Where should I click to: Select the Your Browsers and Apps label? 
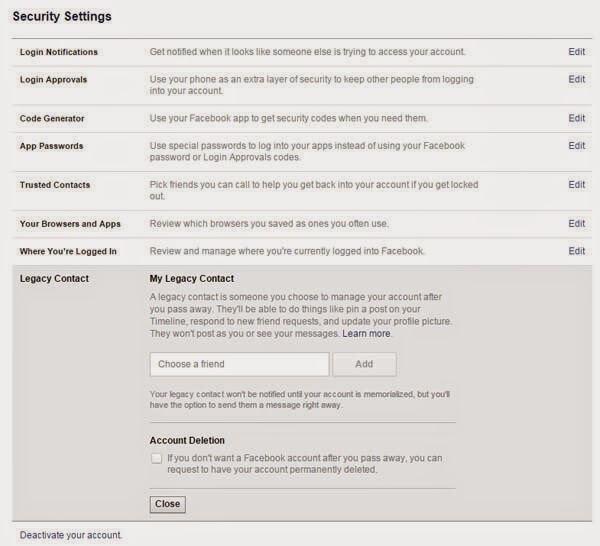pyautogui.click(x=69, y=224)
